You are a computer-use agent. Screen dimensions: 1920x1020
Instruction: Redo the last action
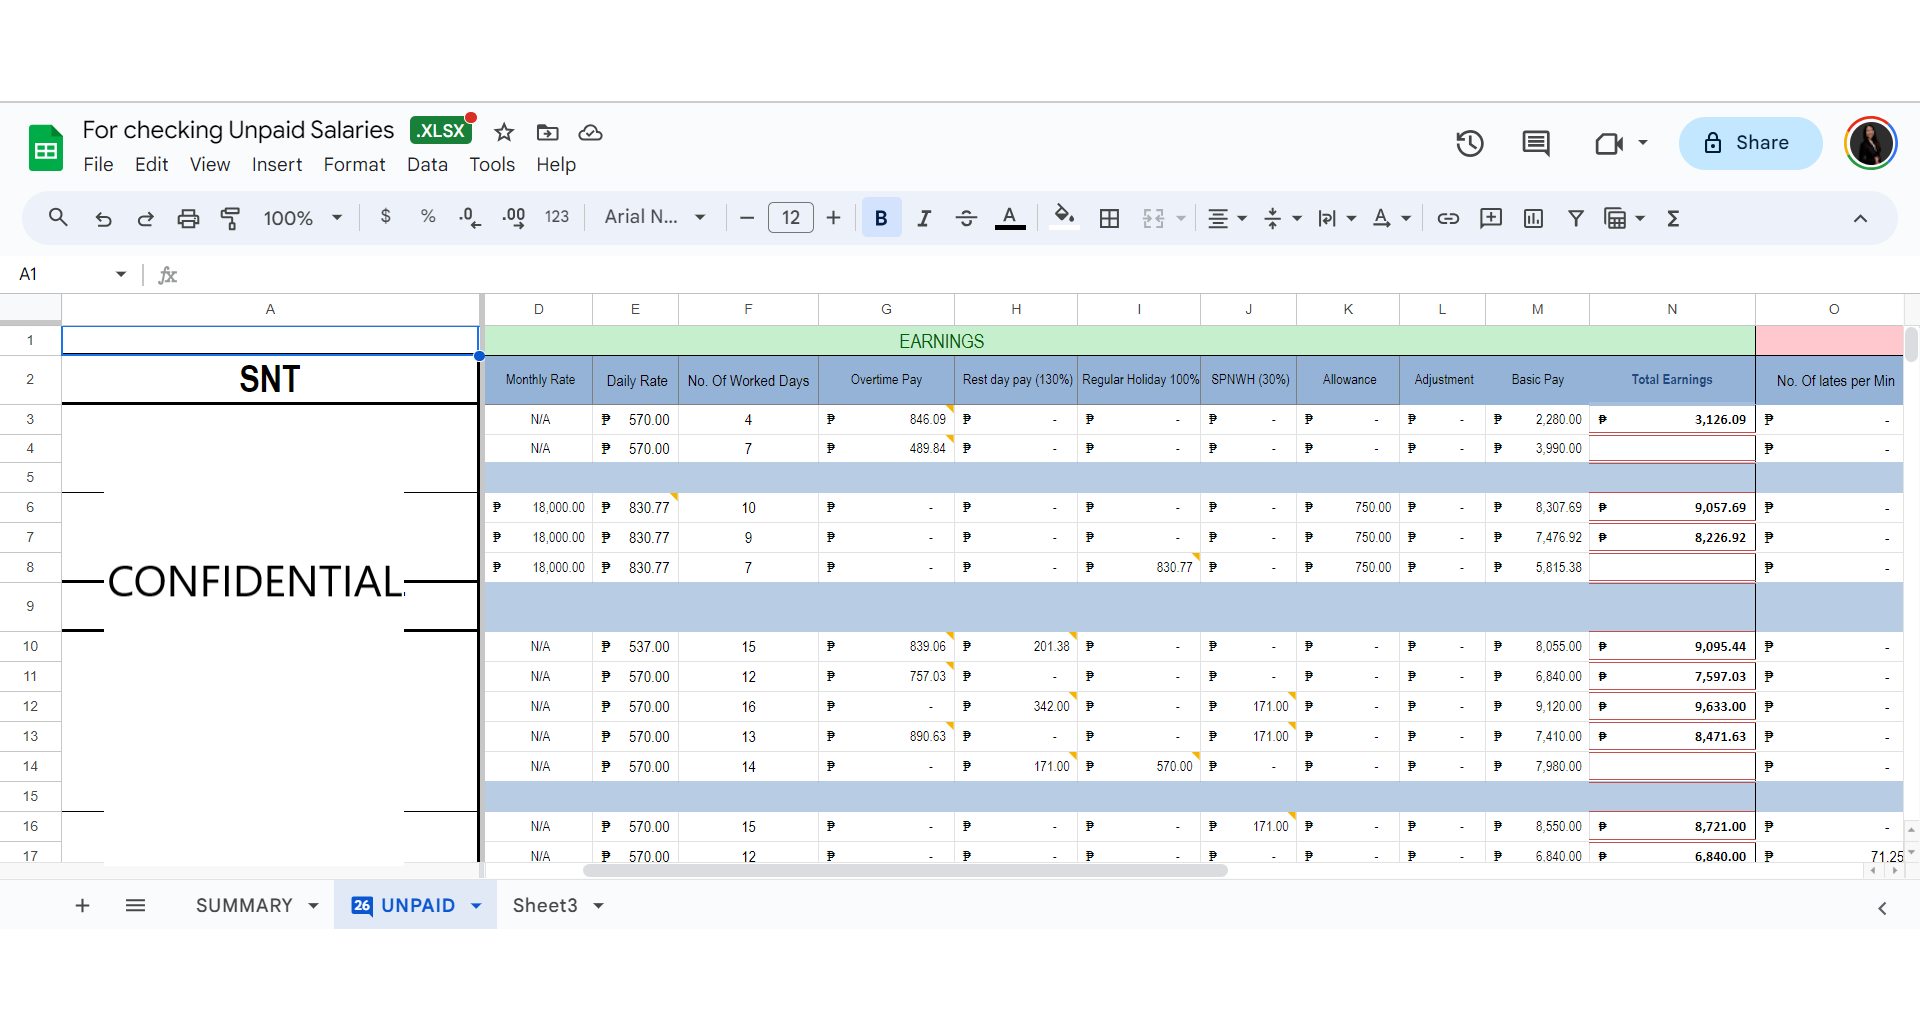coord(145,218)
